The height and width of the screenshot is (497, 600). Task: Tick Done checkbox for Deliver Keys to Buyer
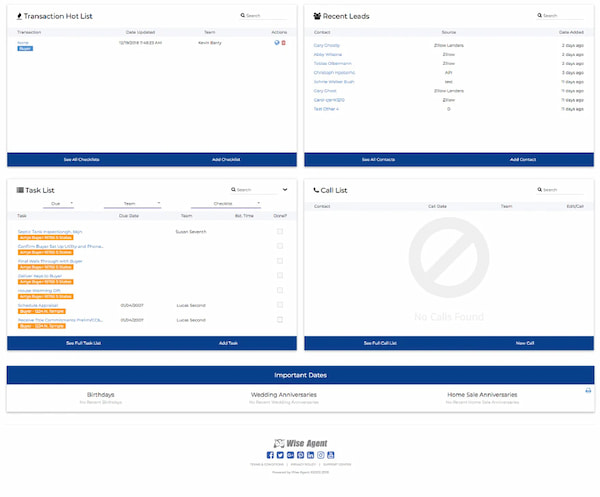(279, 275)
